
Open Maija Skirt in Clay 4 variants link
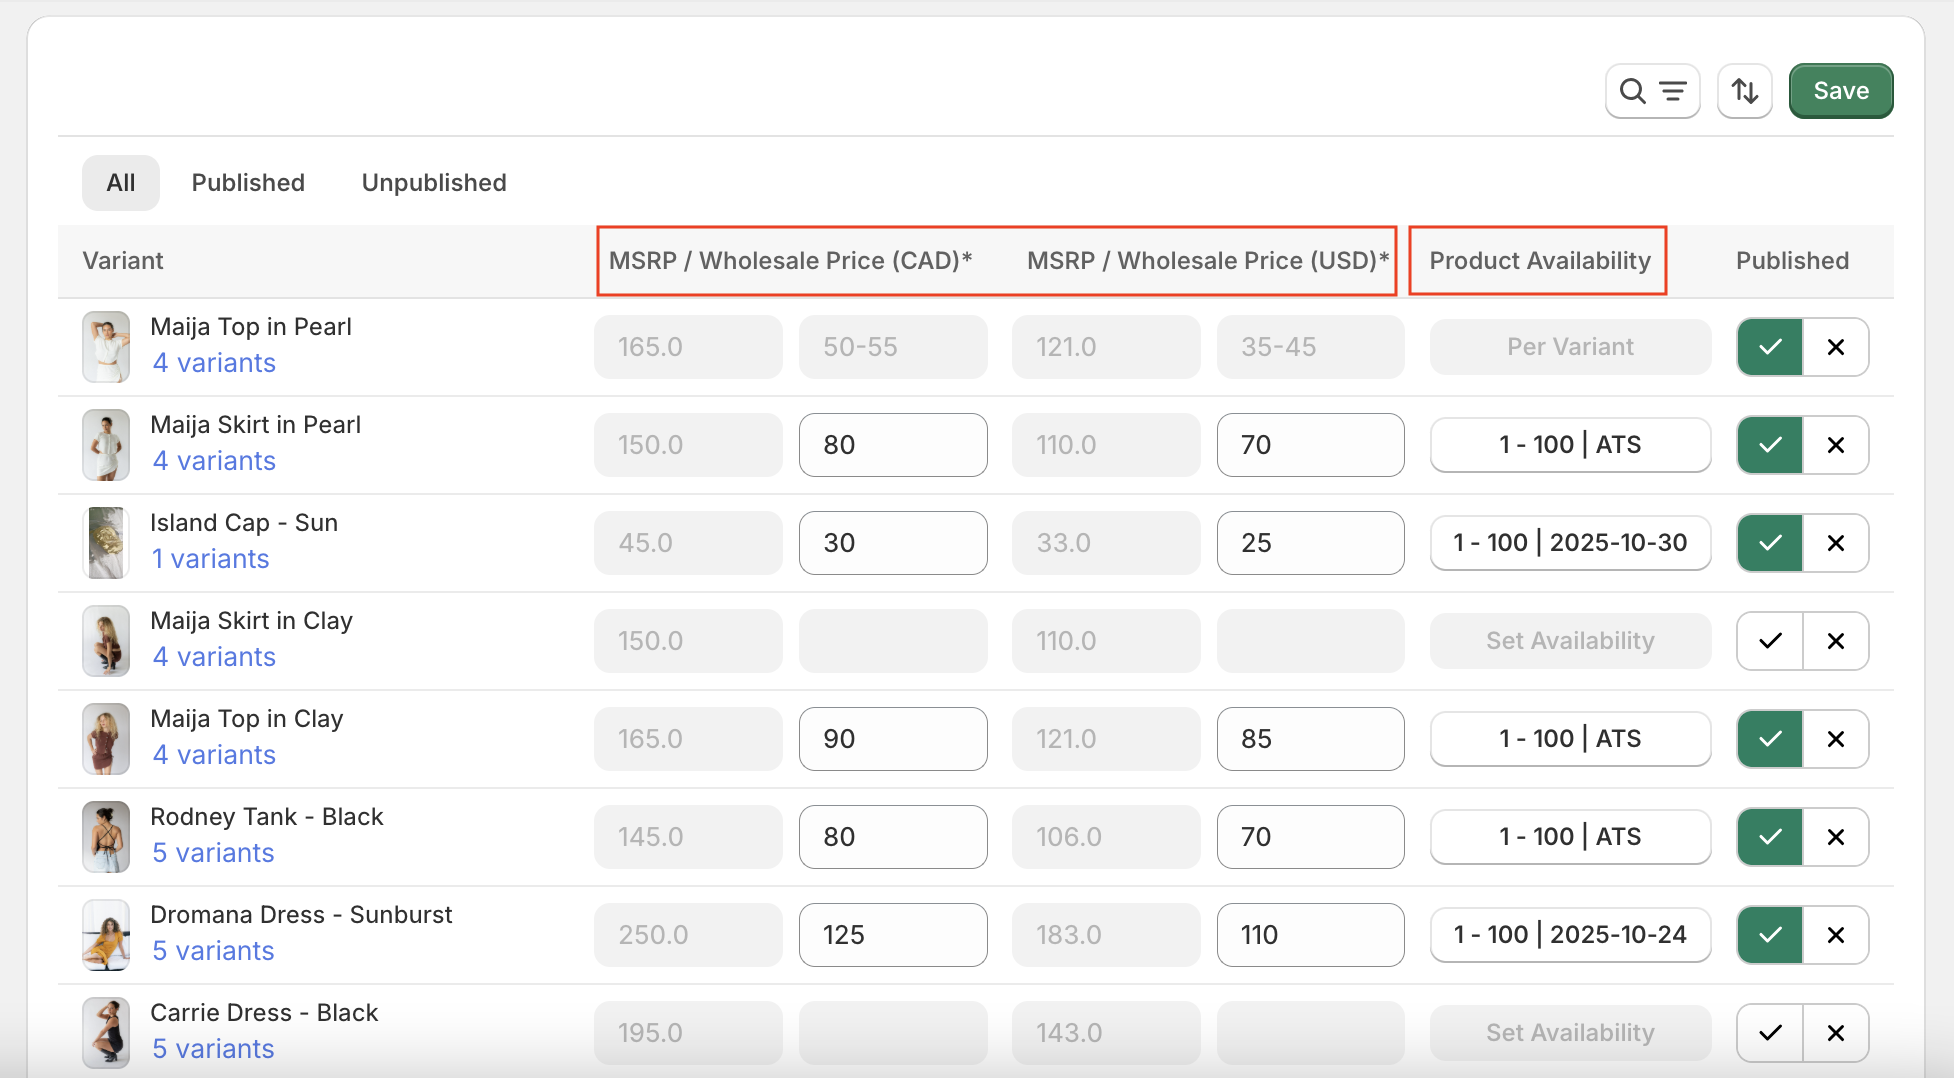pyautogui.click(x=214, y=657)
